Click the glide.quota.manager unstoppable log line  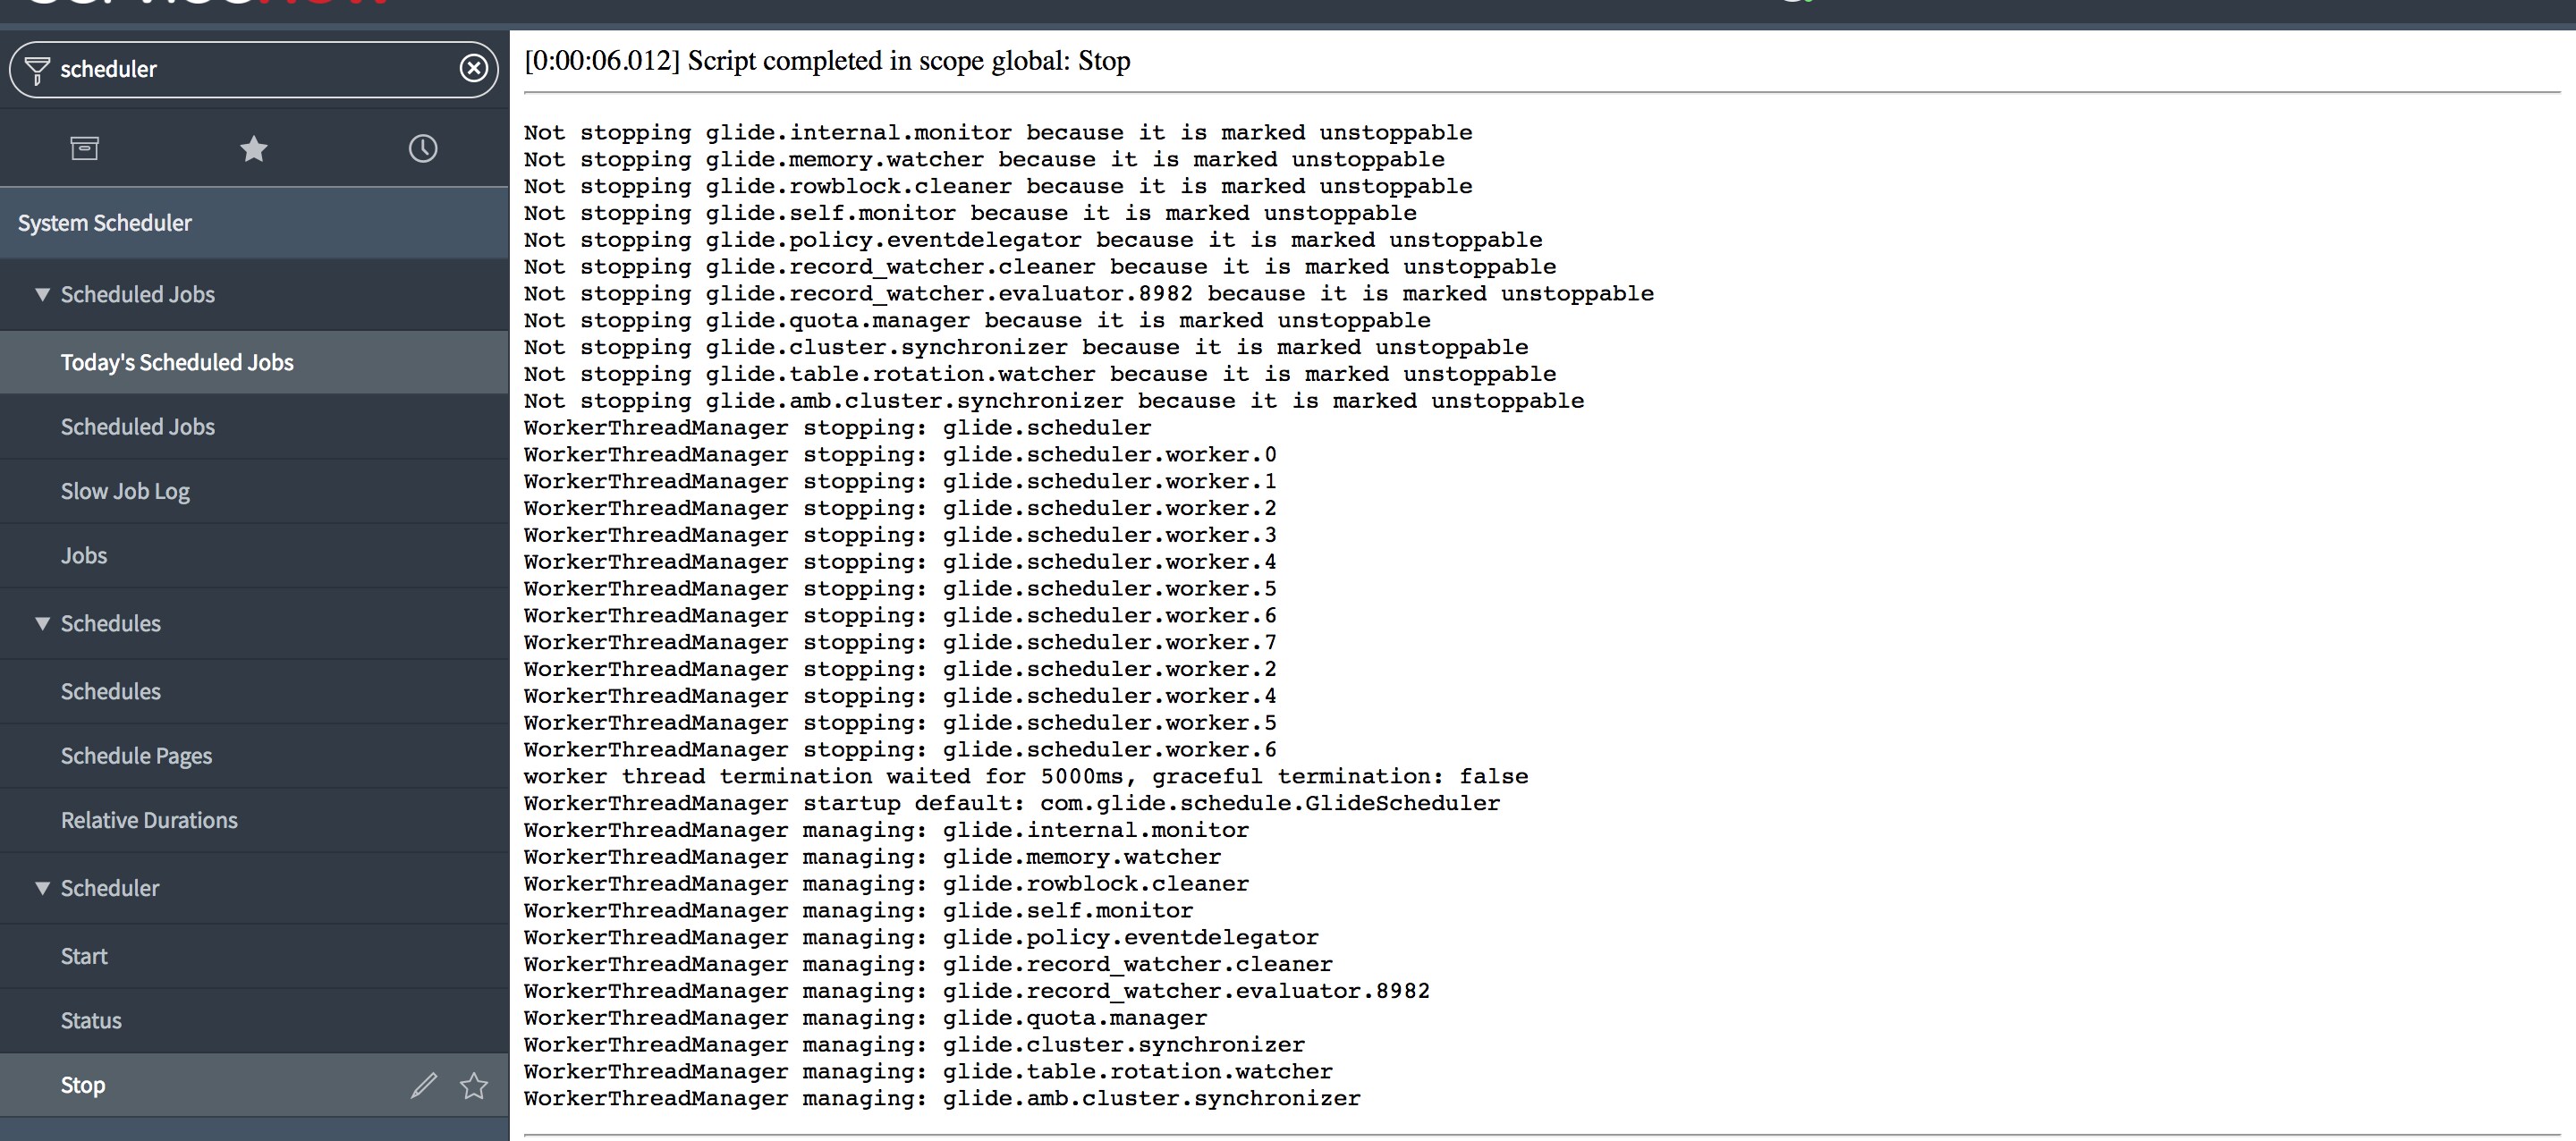977,320
